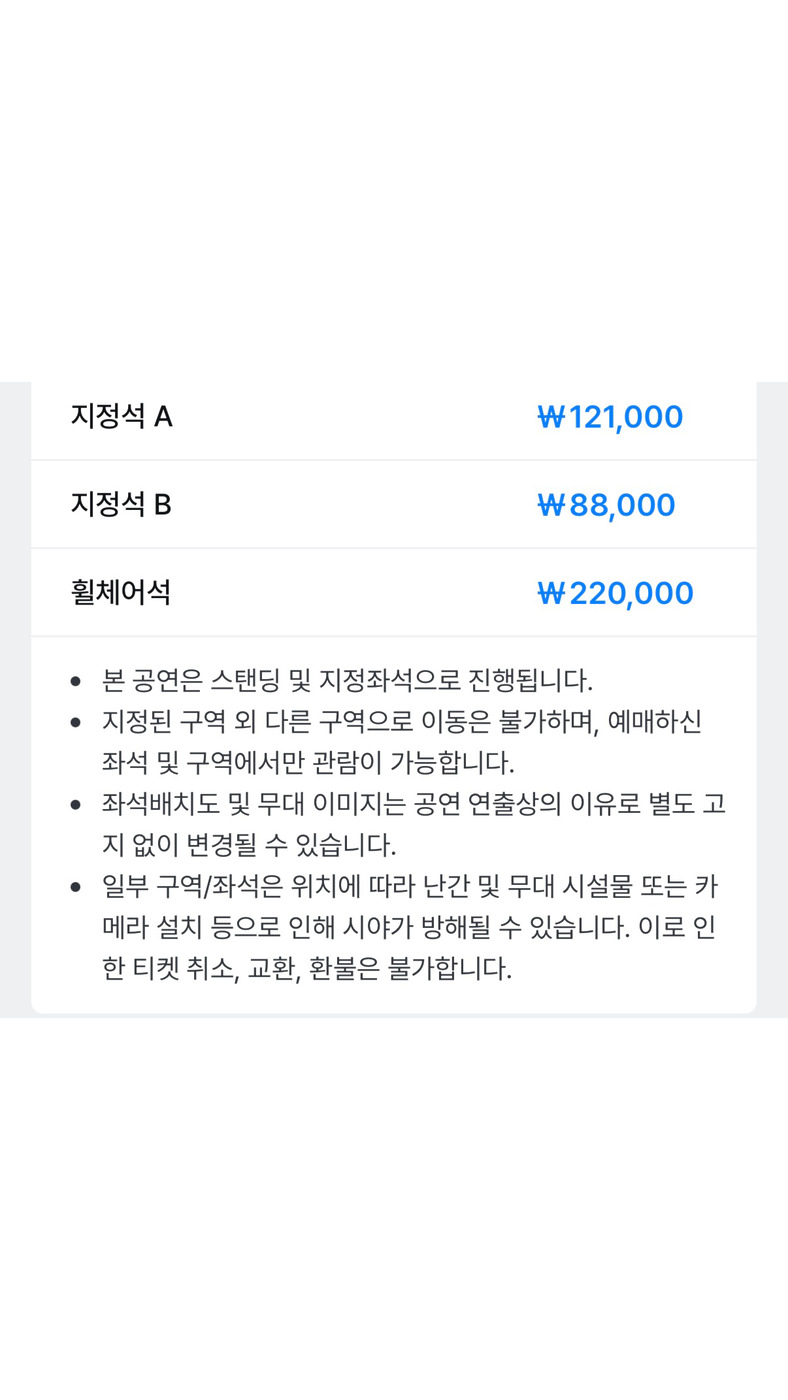Tap the 지정석 A seat label
The image size is (788, 1400).
121,416
